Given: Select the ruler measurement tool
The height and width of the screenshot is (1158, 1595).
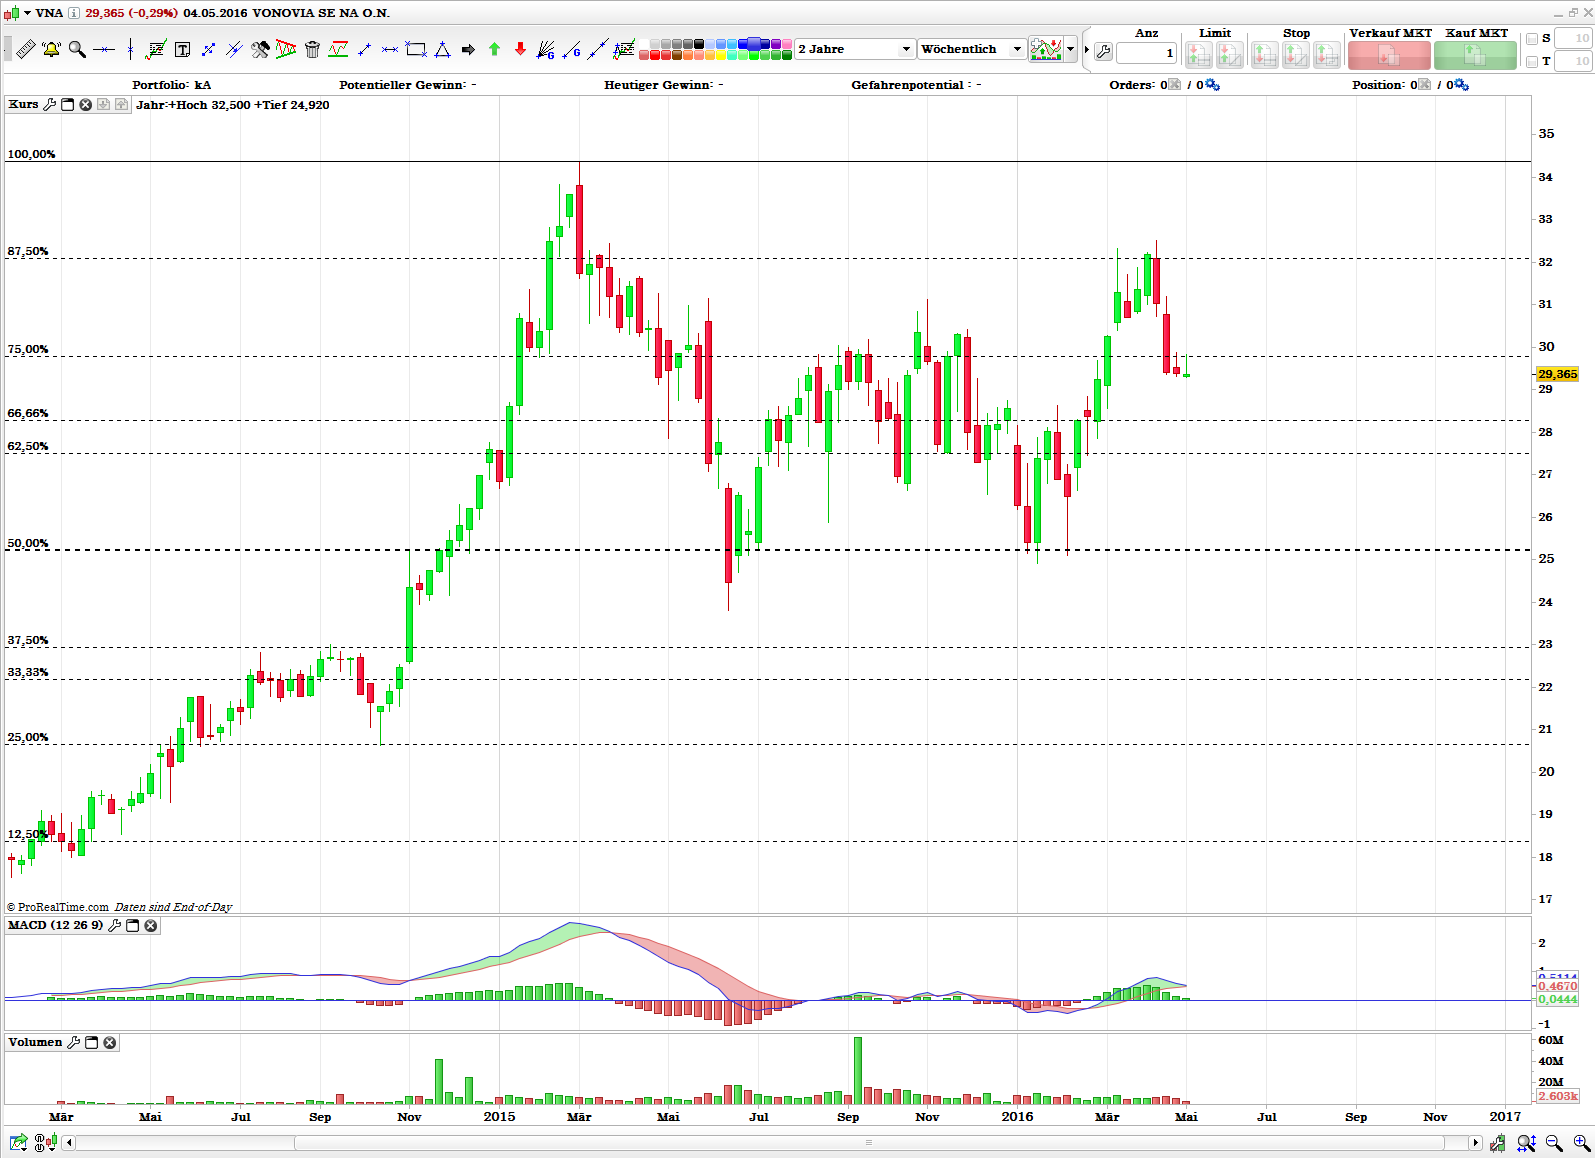Looking at the screenshot, I should [26, 49].
